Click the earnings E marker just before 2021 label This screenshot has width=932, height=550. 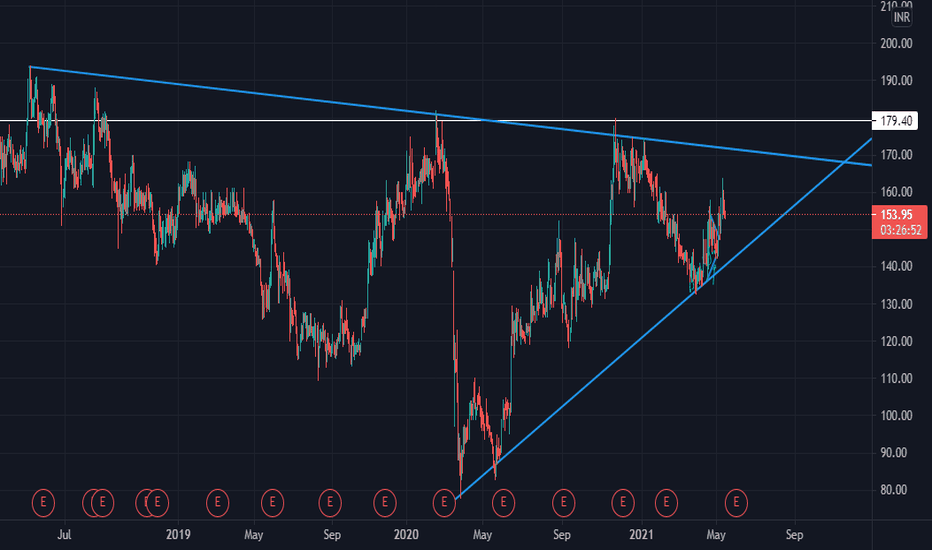[x=623, y=503]
